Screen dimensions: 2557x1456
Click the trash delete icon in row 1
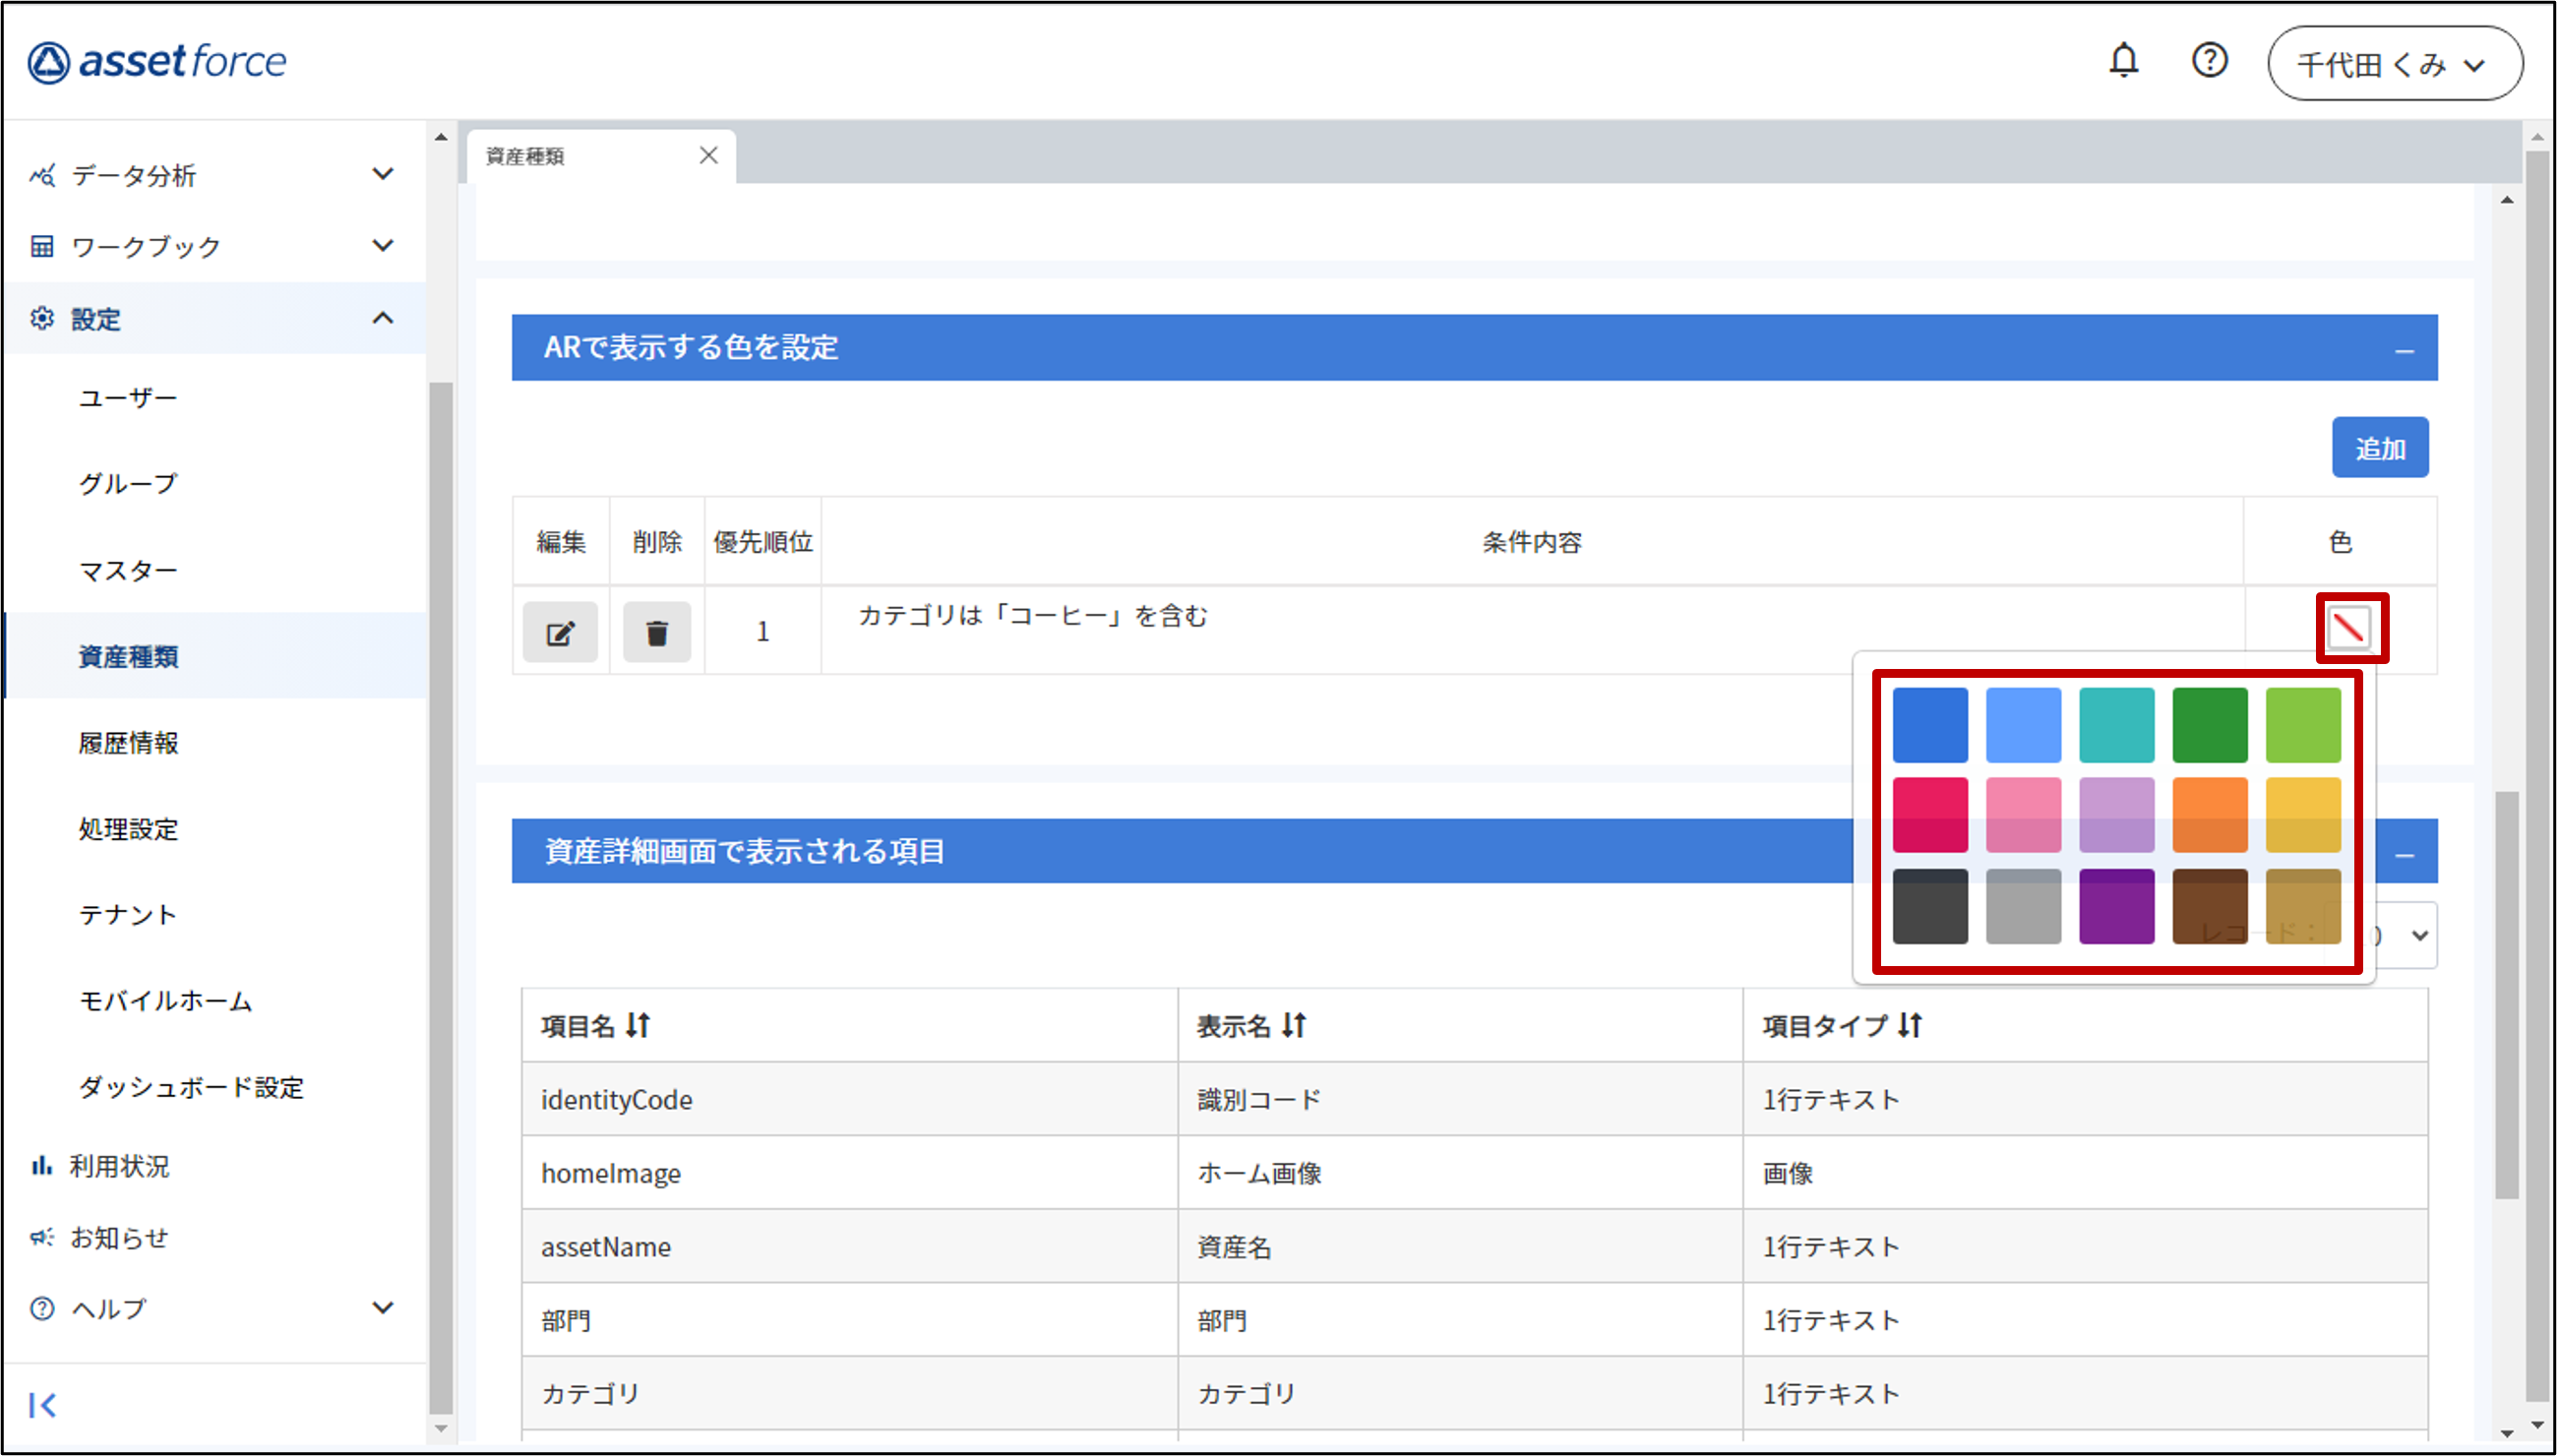coord(657,632)
